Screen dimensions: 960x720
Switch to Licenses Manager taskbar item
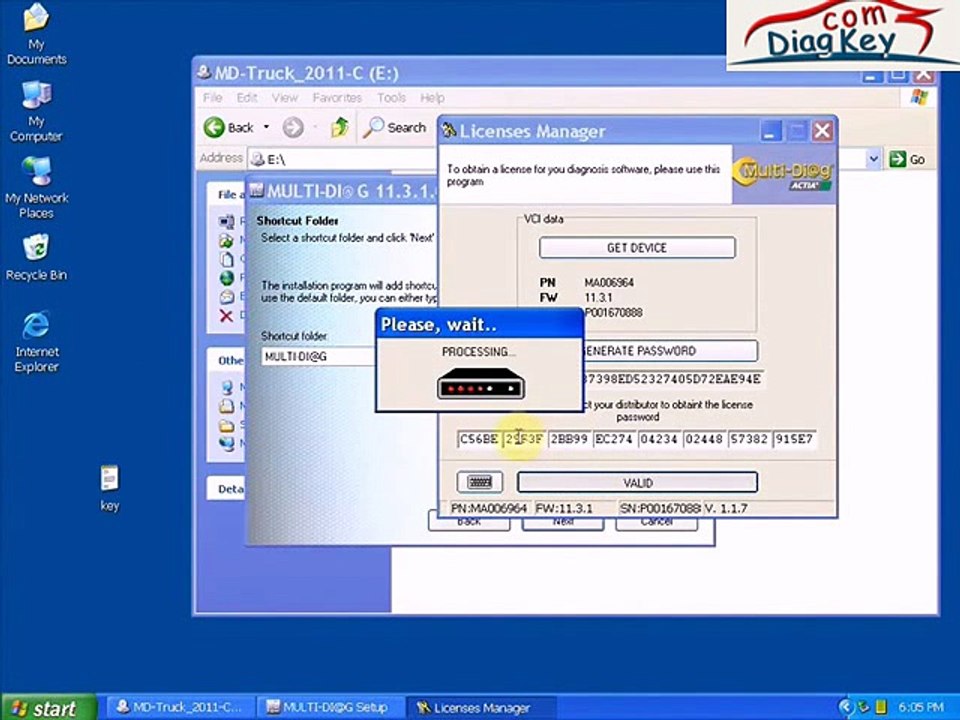(481, 708)
